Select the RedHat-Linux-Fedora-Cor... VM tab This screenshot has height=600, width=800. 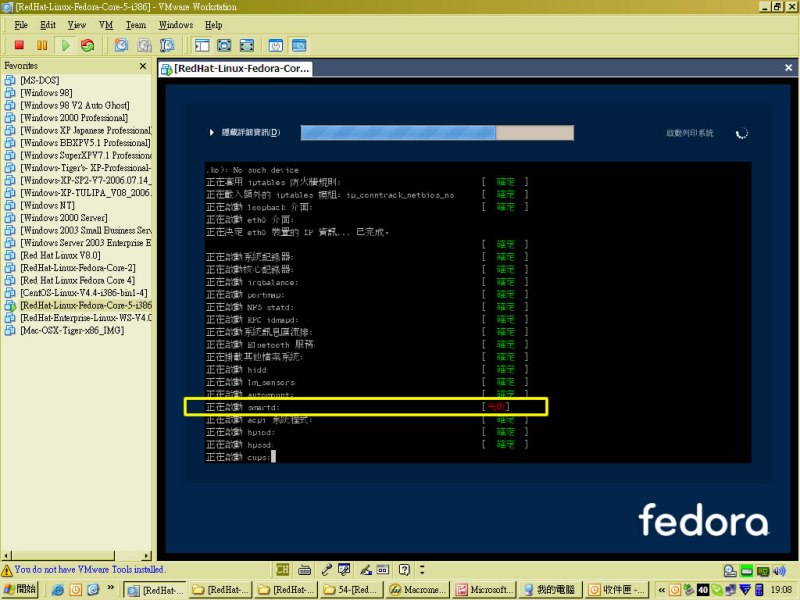(235, 68)
